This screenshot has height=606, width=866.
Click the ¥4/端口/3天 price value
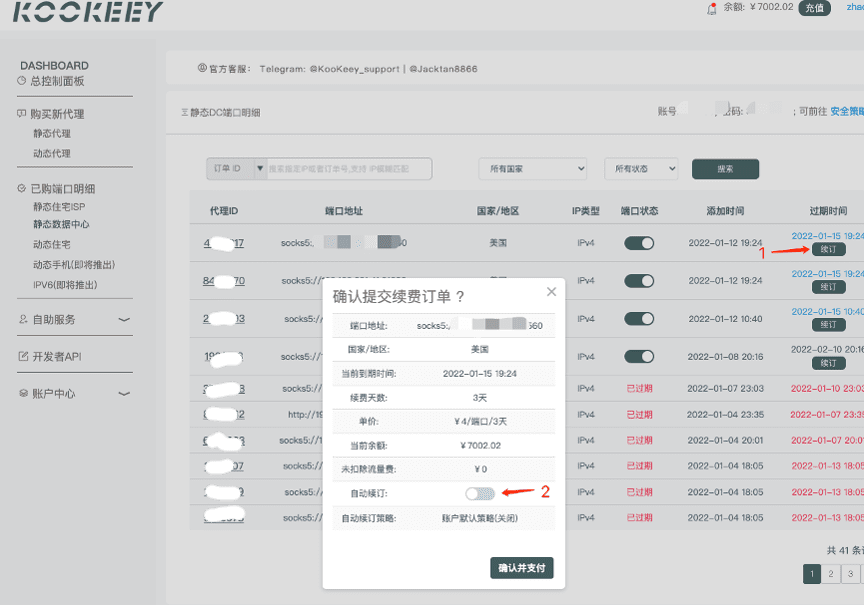point(479,421)
